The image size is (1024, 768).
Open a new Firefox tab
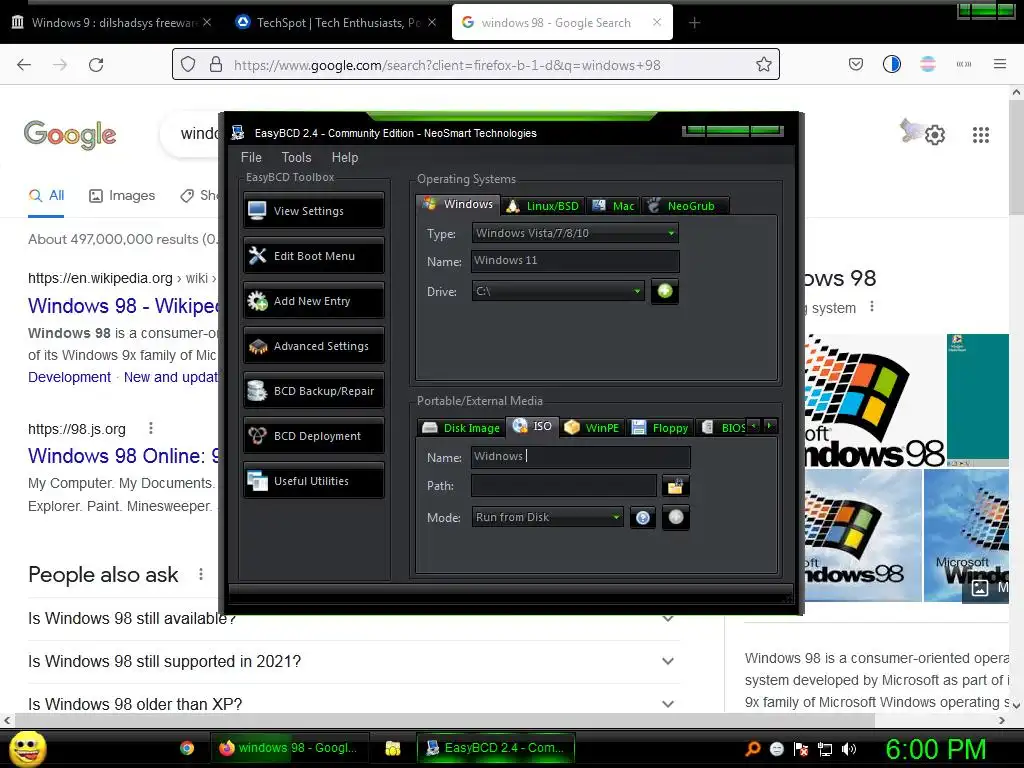[x=694, y=23]
